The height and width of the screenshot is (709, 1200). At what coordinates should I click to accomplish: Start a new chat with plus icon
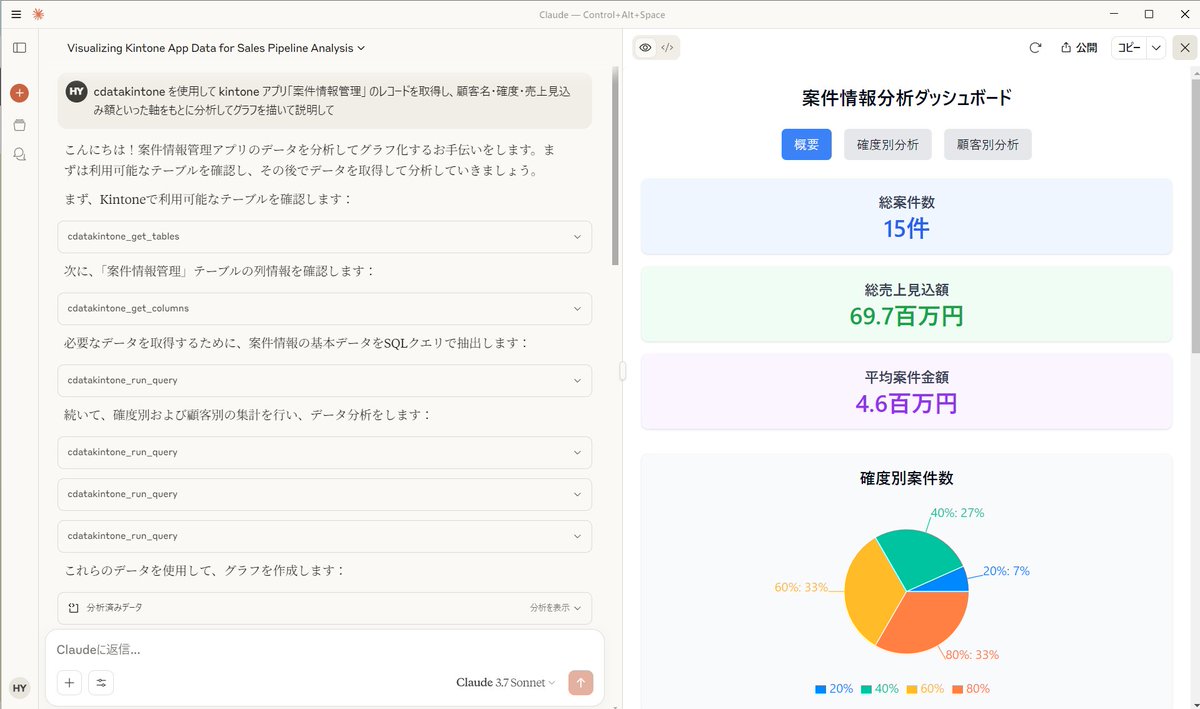(x=19, y=93)
